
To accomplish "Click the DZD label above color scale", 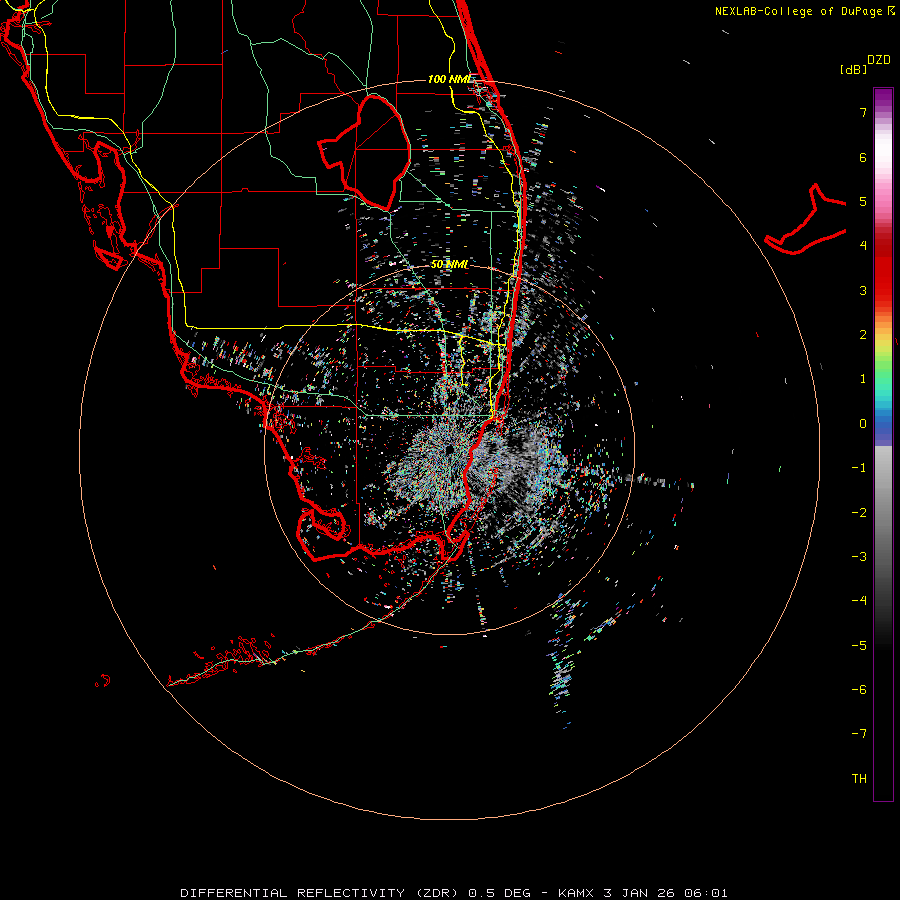I will tap(879, 60).
